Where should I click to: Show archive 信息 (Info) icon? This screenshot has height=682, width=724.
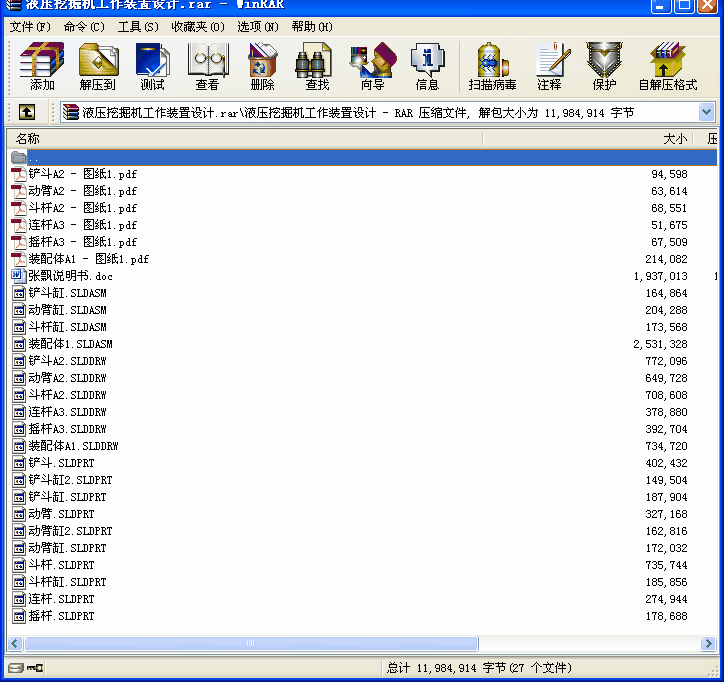(427, 66)
